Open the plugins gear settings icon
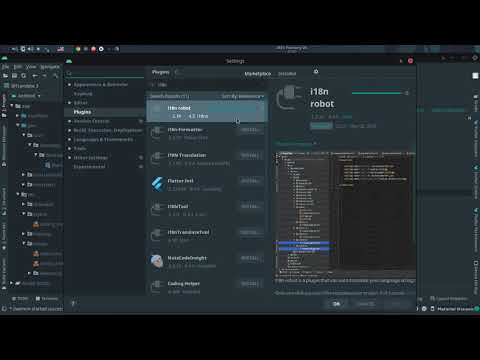Image resolution: width=480 pixels, height=360 pixels. point(316,72)
